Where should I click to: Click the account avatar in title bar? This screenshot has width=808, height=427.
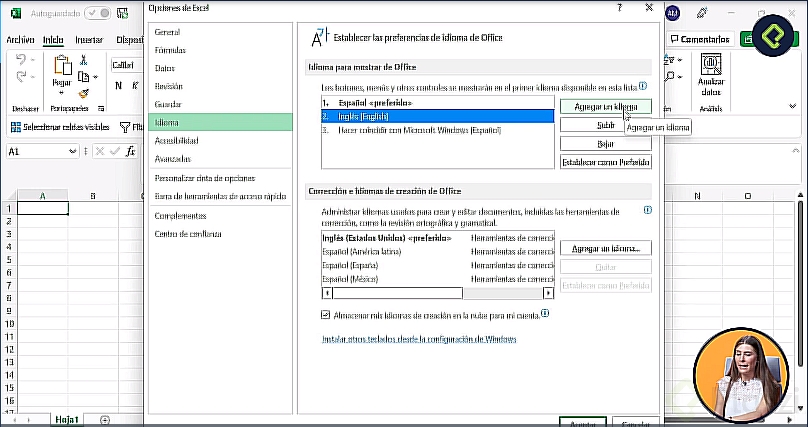(672, 13)
